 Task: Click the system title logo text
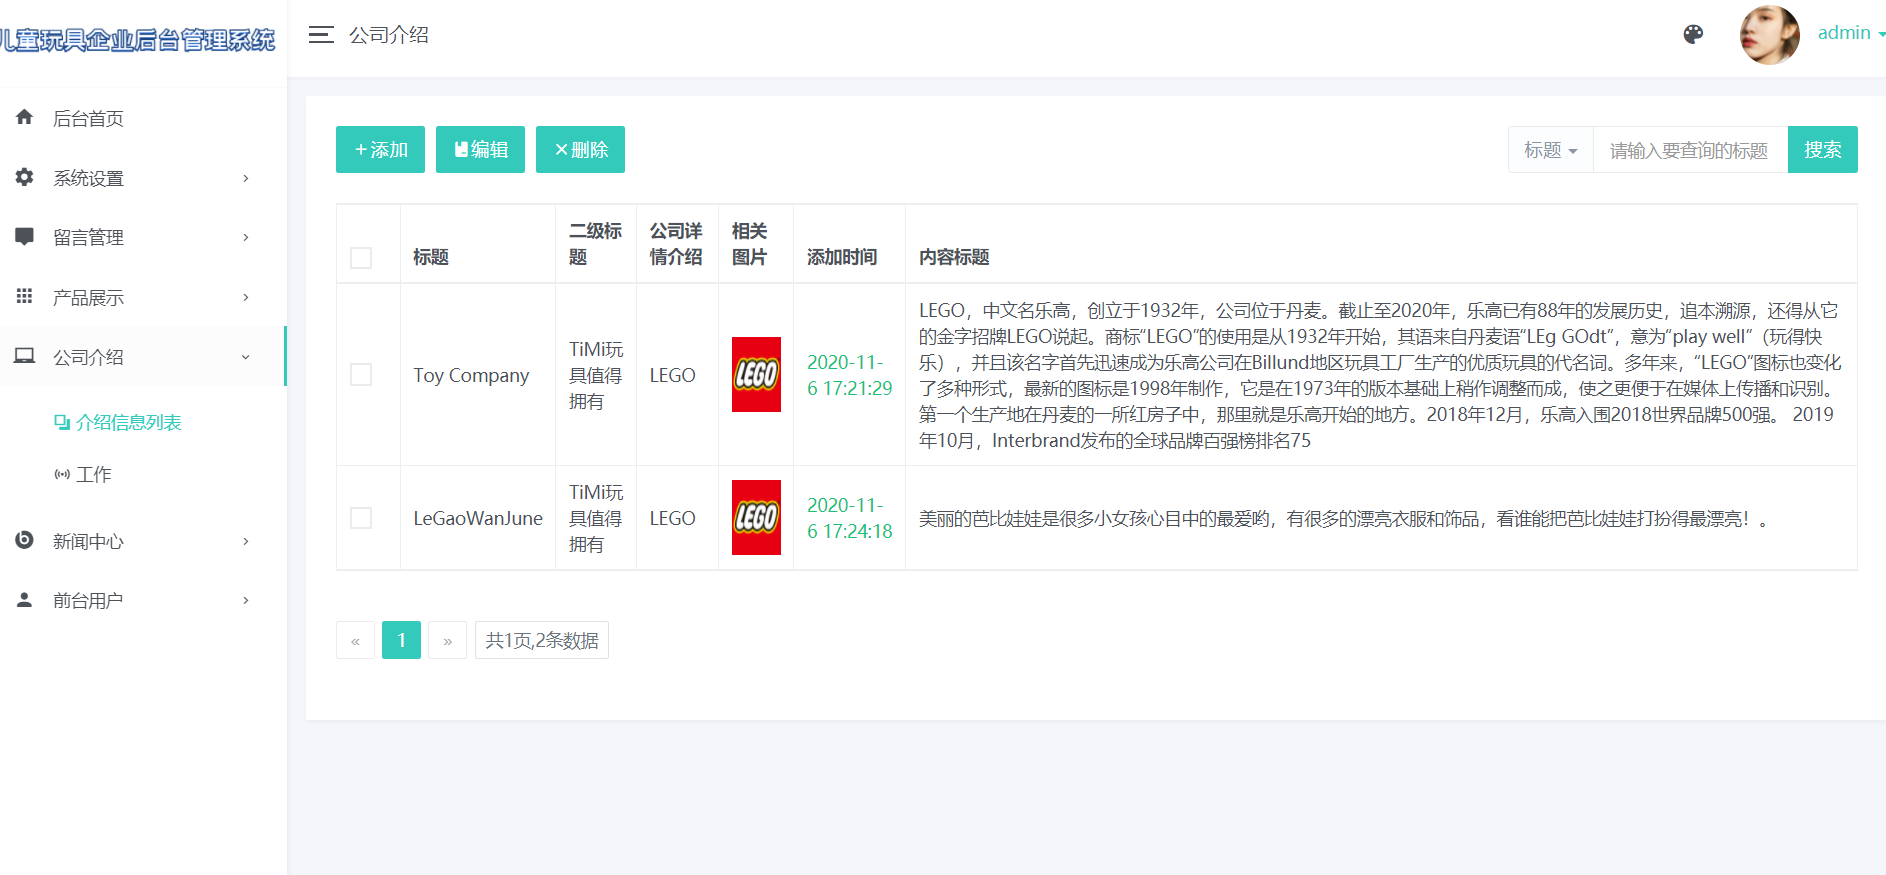coord(137,40)
